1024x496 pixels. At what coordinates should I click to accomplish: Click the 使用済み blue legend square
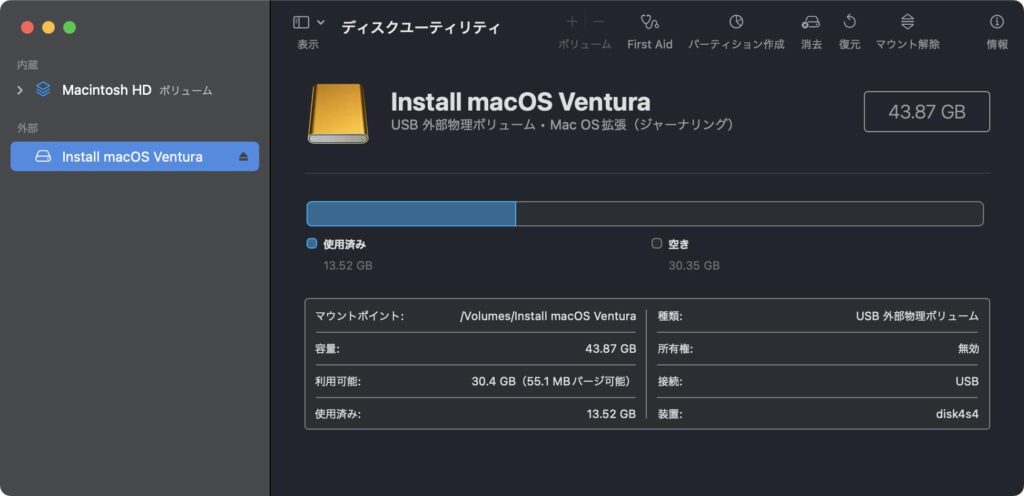[312, 243]
